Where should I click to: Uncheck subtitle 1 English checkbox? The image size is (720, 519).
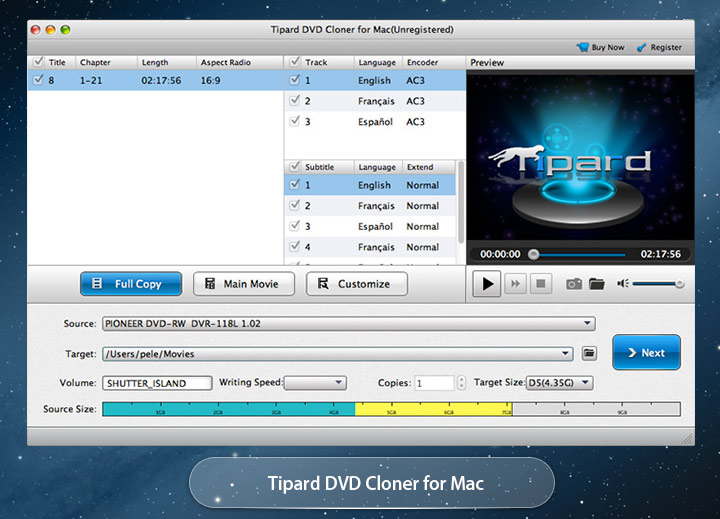(x=295, y=184)
